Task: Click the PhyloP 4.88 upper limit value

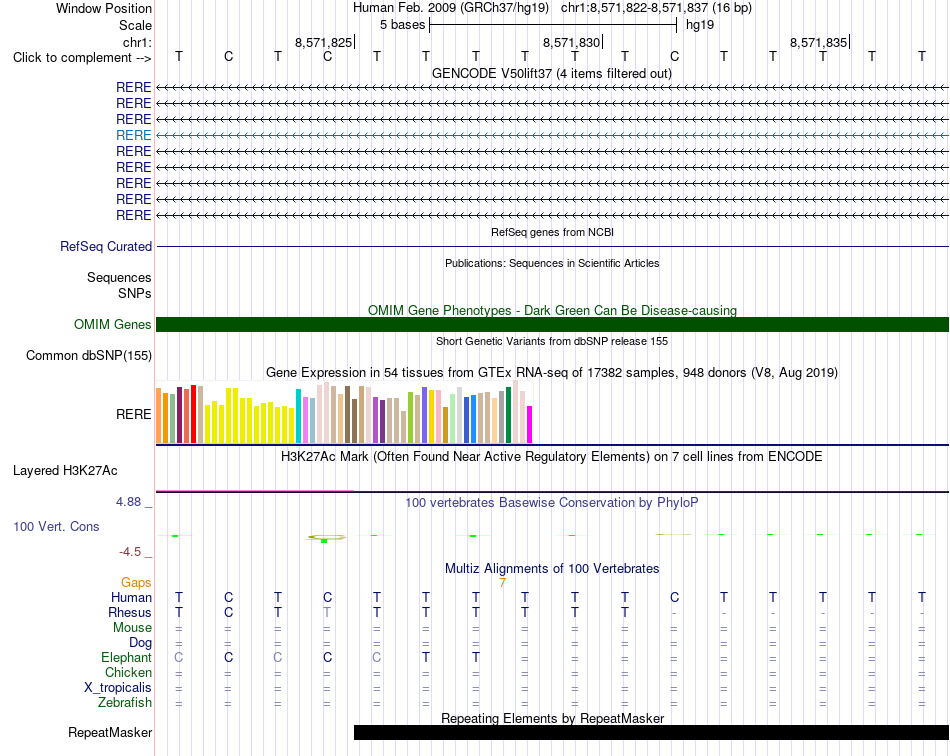Action: click(x=128, y=502)
